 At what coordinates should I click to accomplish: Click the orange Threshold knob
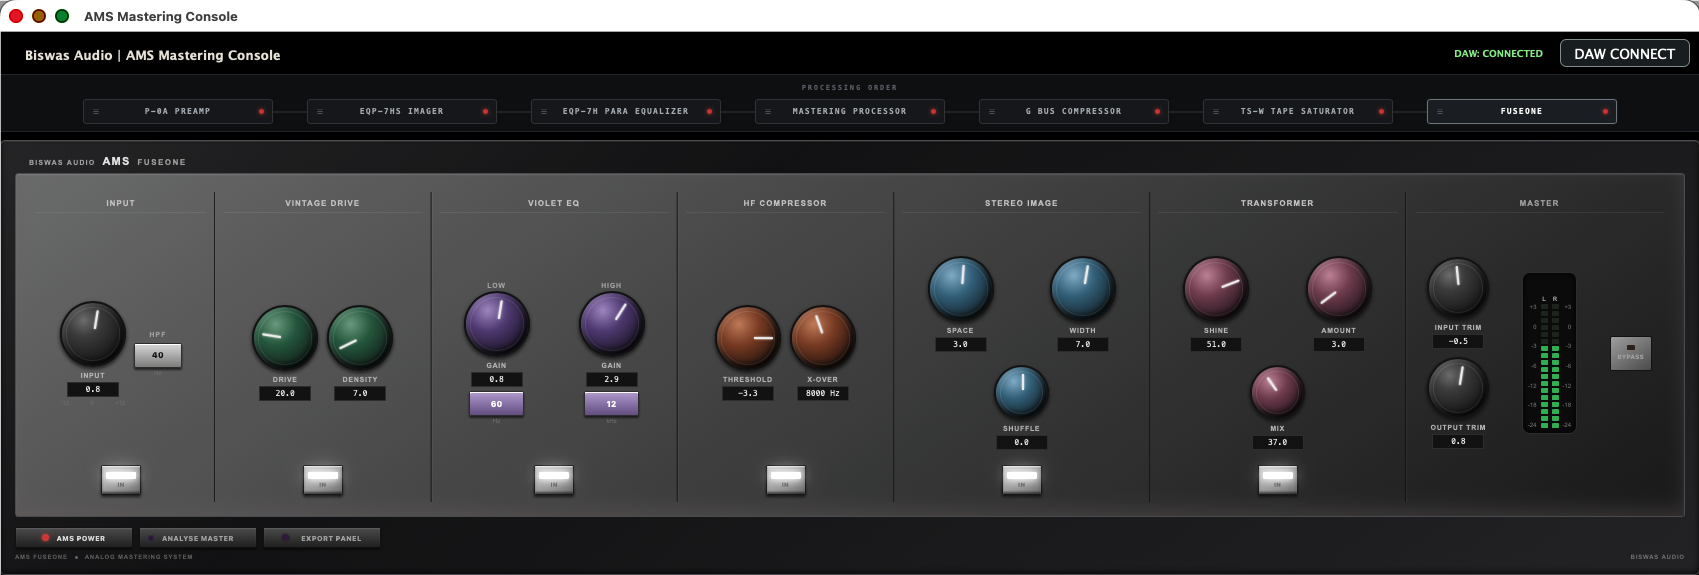click(748, 338)
